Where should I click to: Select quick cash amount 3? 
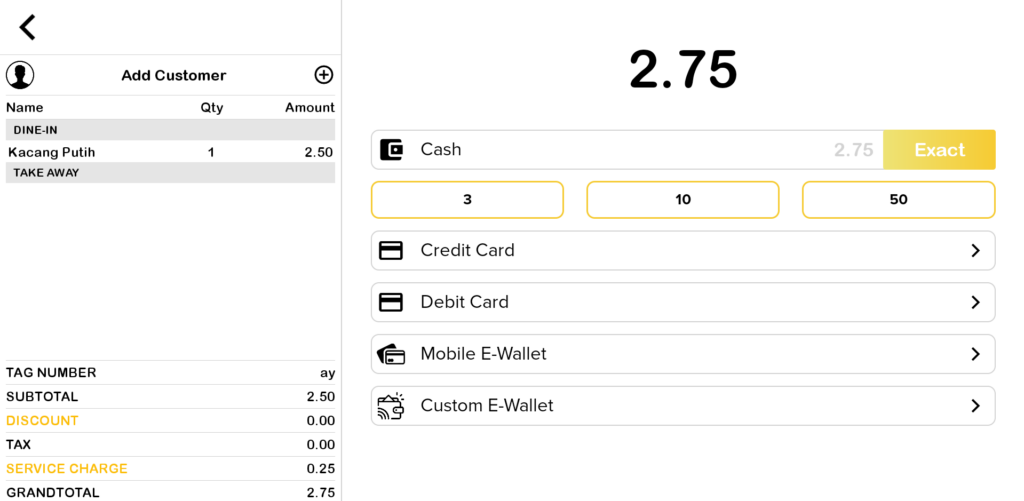467,200
